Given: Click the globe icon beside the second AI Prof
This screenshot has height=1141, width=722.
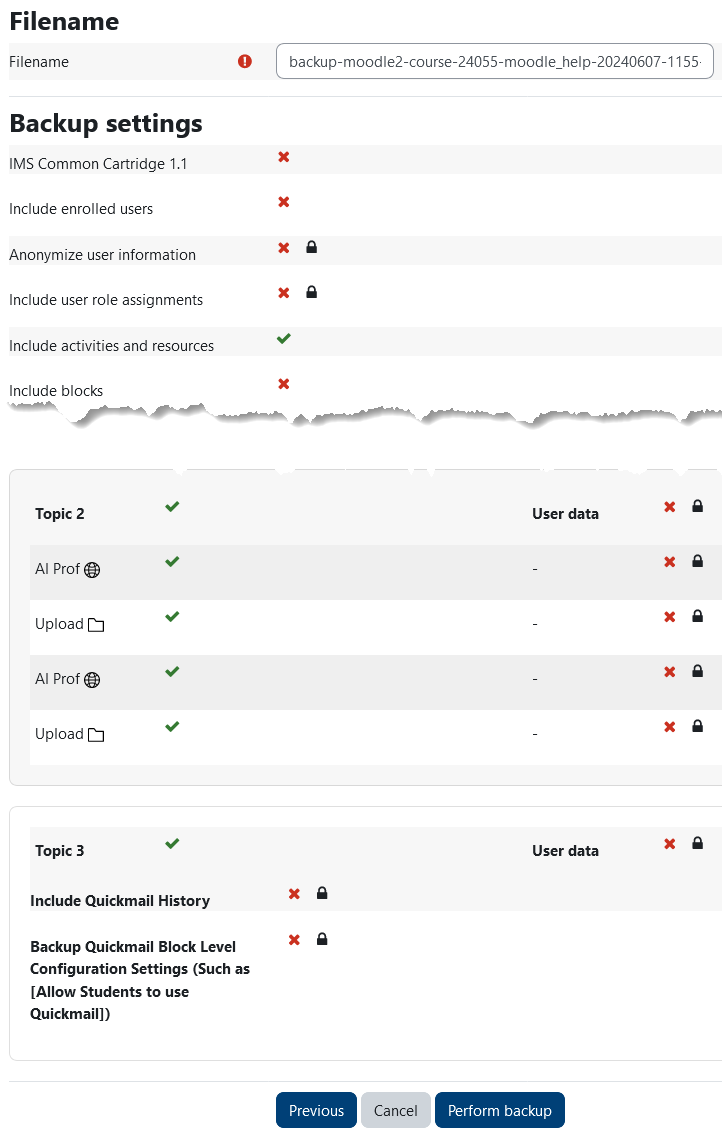Looking at the screenshot, I should (x=92, y=680).
